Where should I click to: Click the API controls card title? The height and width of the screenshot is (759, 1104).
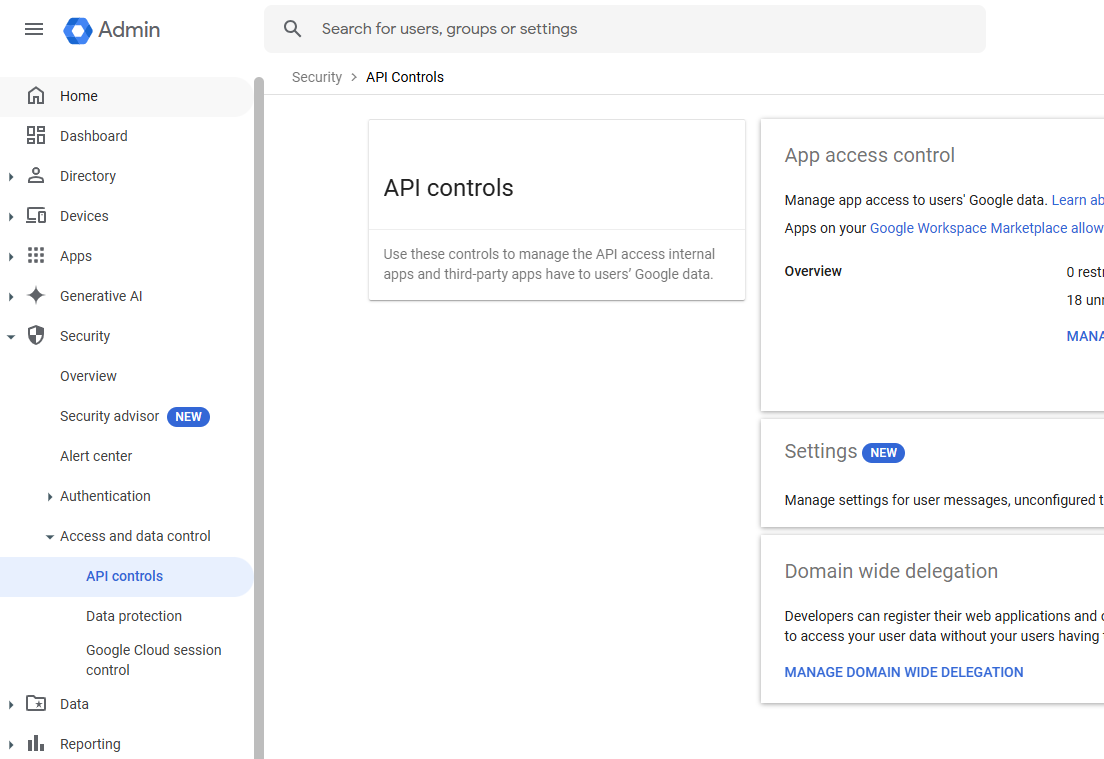[448, 188]
